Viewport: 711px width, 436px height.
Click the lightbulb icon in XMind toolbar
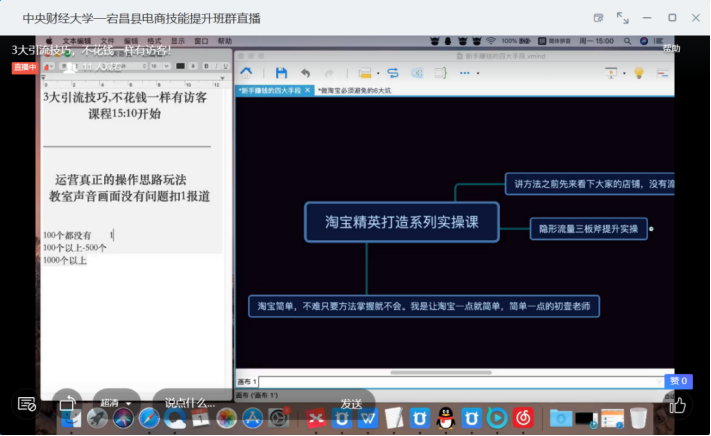639,73
